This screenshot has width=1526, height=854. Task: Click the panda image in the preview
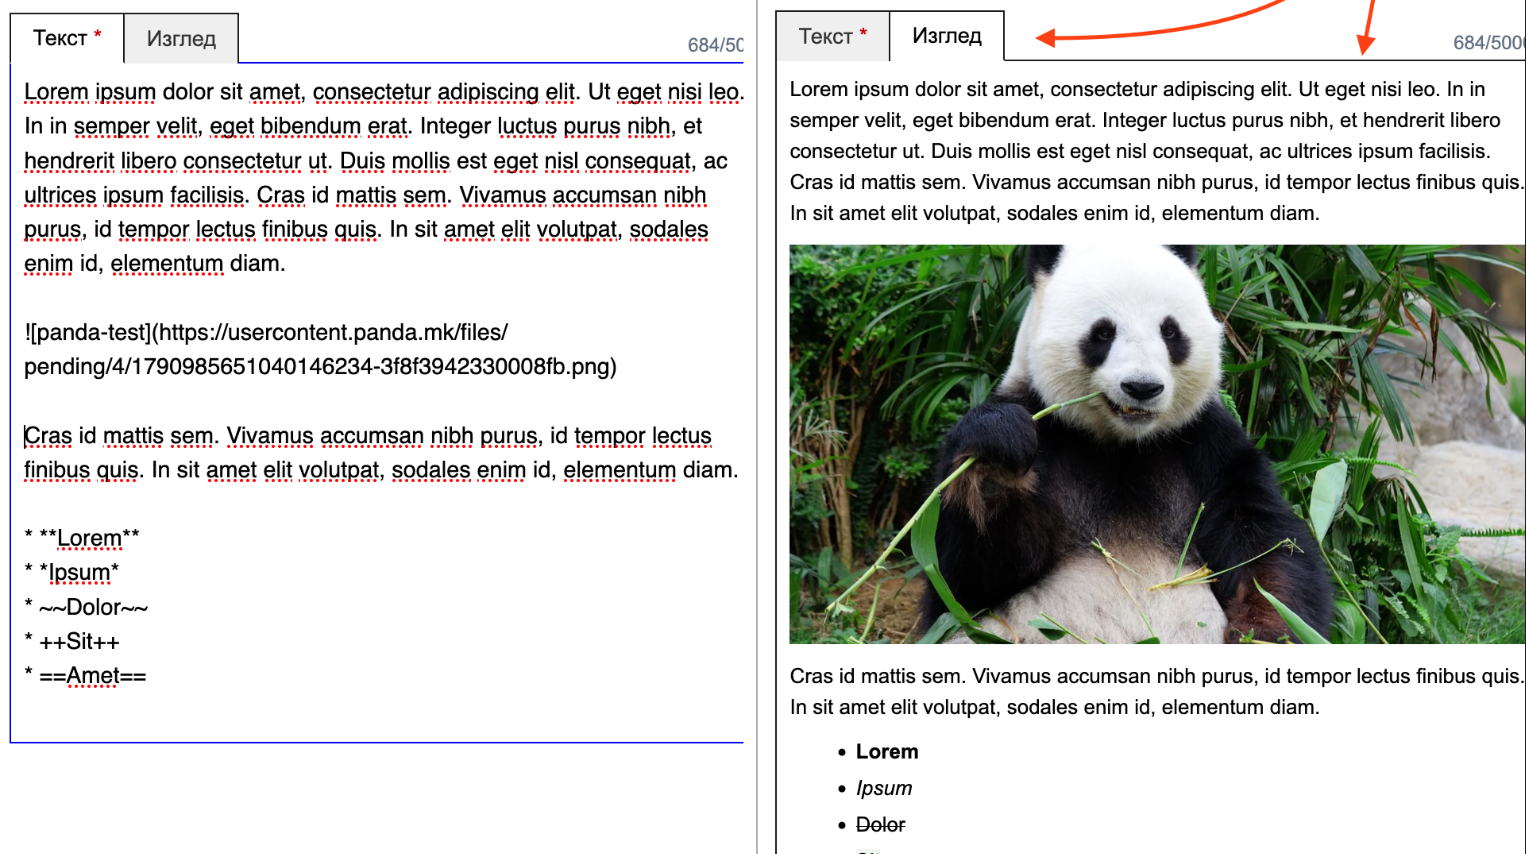(1157, 444)
